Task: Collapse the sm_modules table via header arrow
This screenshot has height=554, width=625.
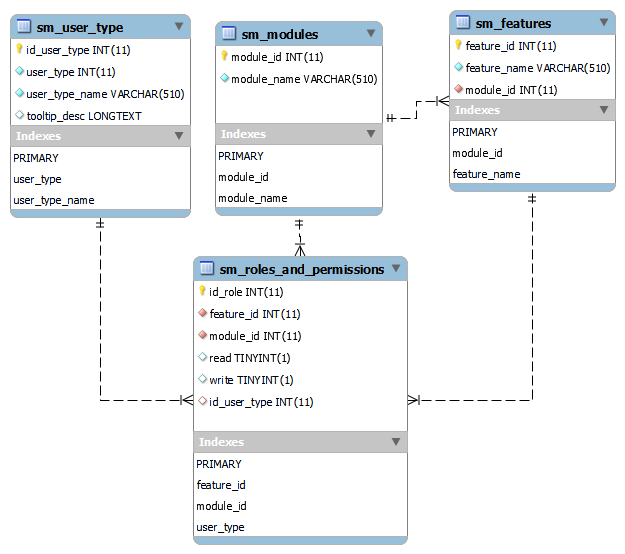Action: (x=371, y=34)
